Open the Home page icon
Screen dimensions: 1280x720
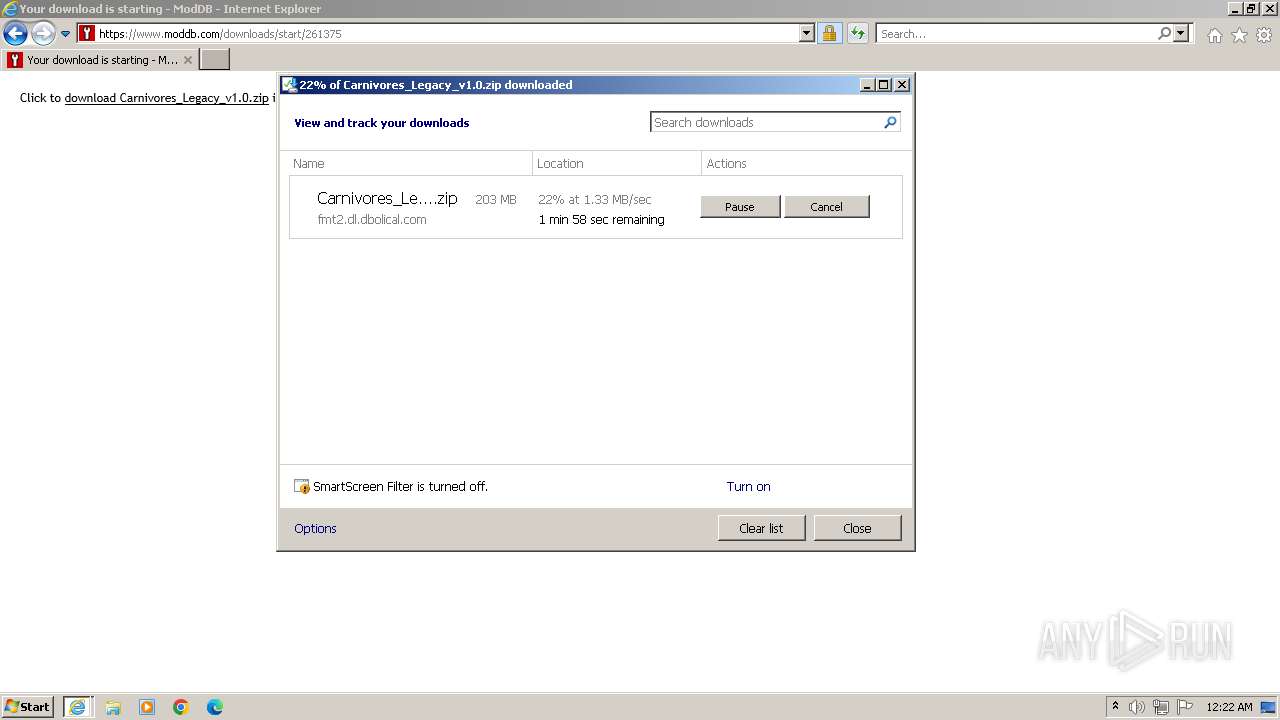[1214, 35]
